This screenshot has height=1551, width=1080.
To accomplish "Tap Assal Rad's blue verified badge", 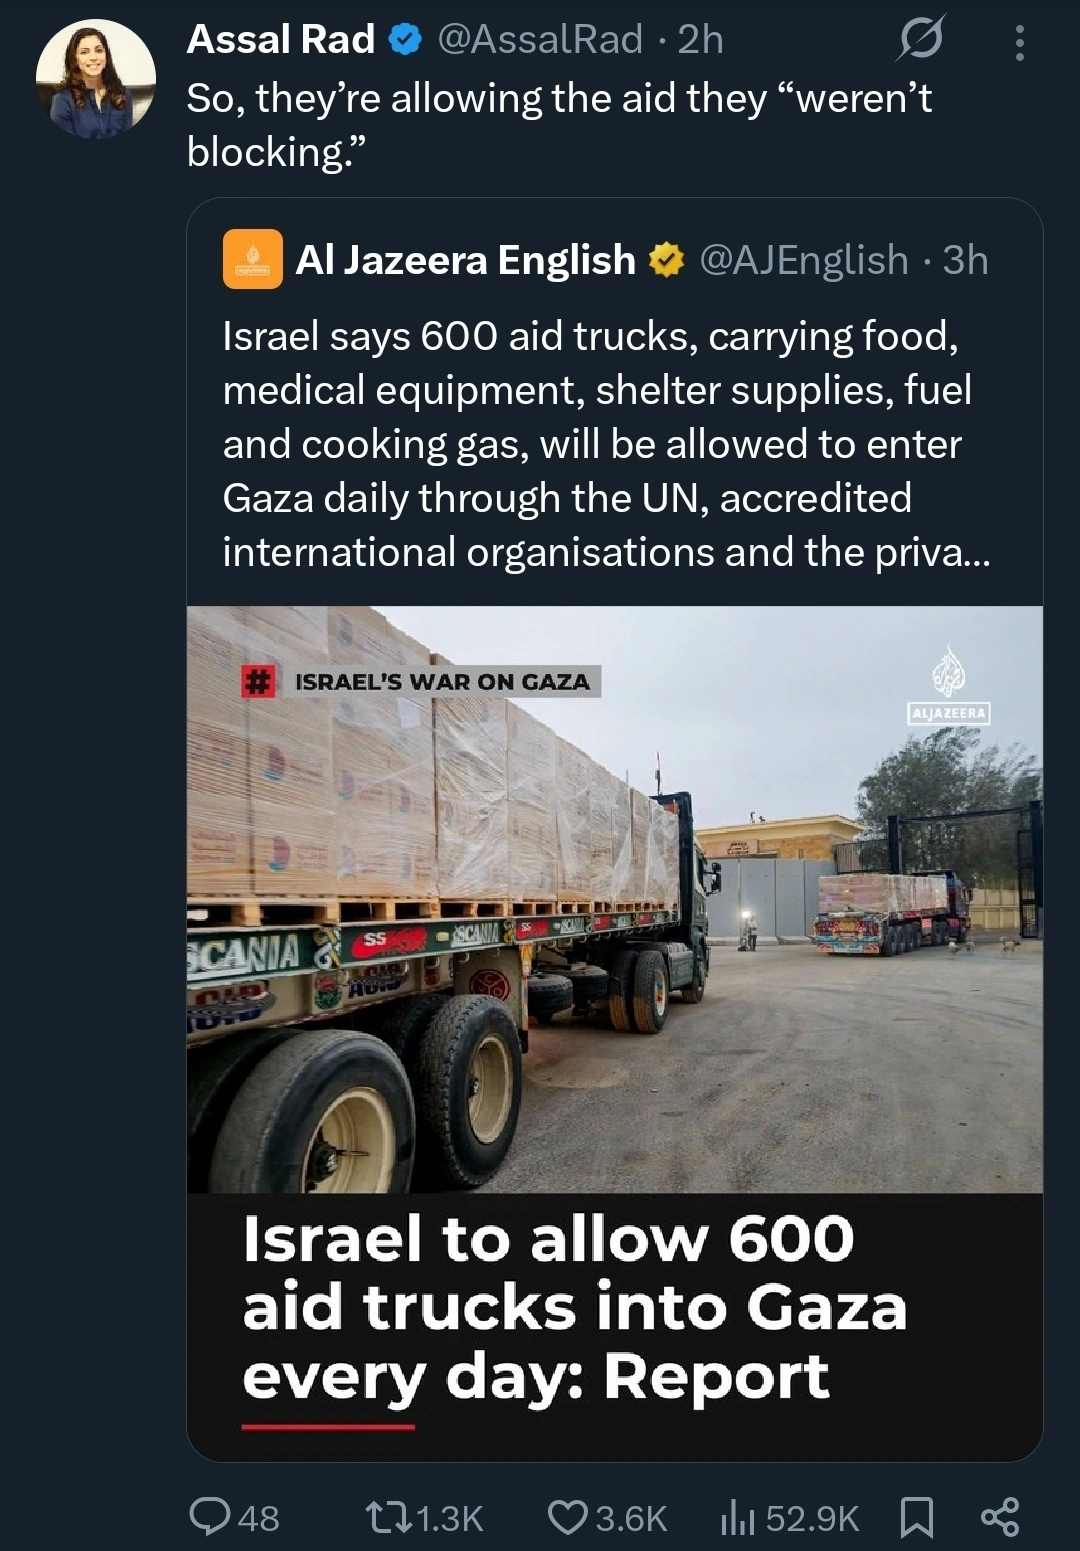I will click(x=404, y=40).
